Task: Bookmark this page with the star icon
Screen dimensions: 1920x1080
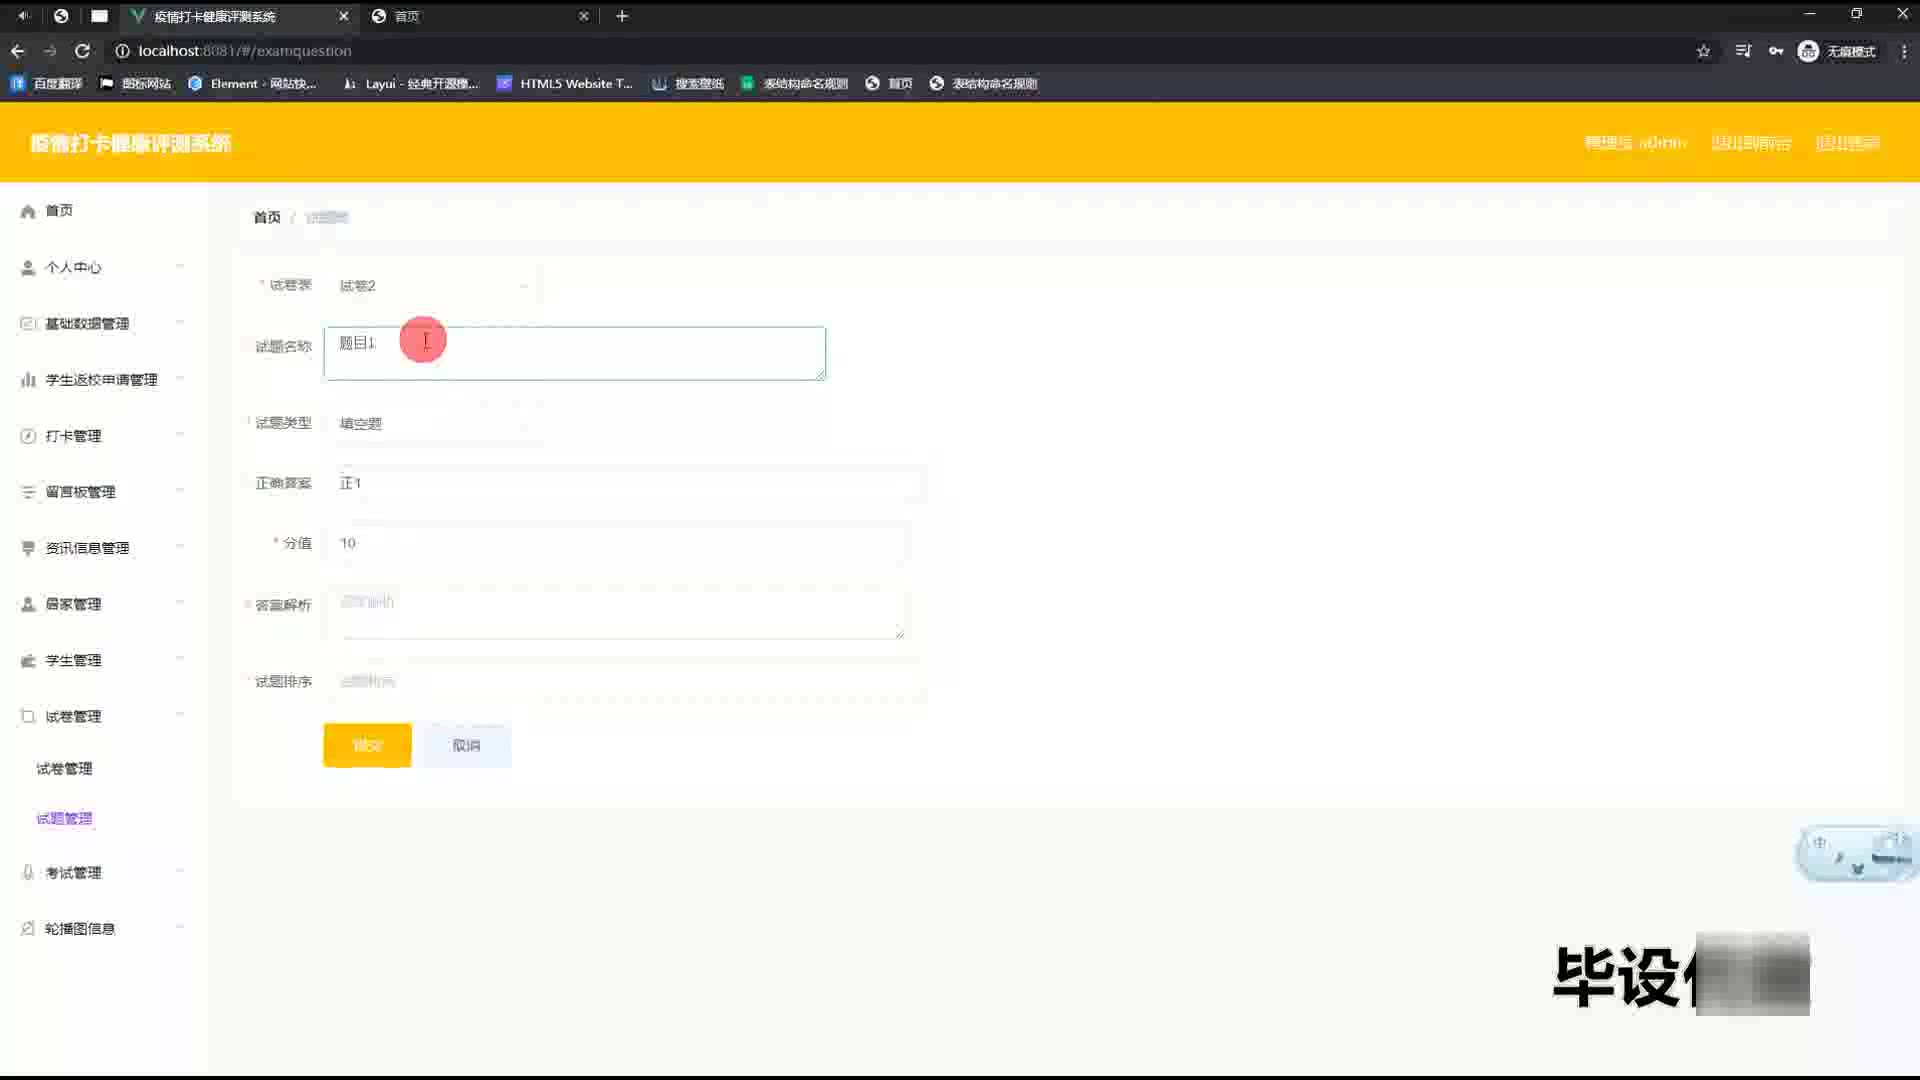Action: 1703,51
